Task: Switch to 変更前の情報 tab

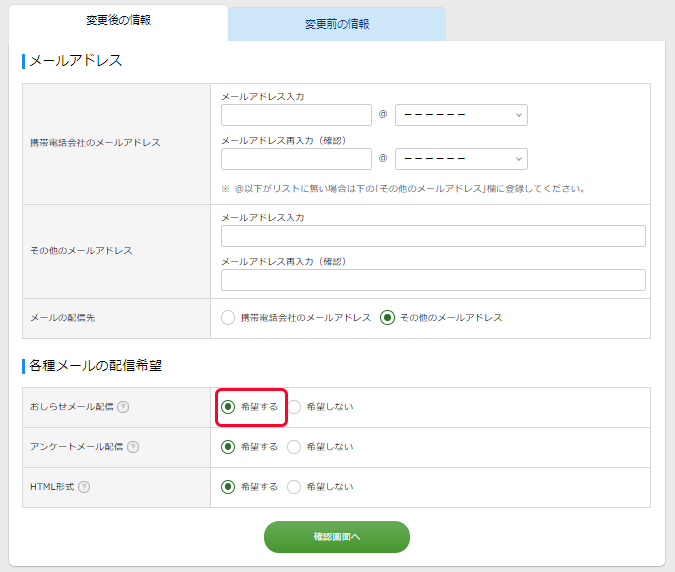Action: coord(337,24)
